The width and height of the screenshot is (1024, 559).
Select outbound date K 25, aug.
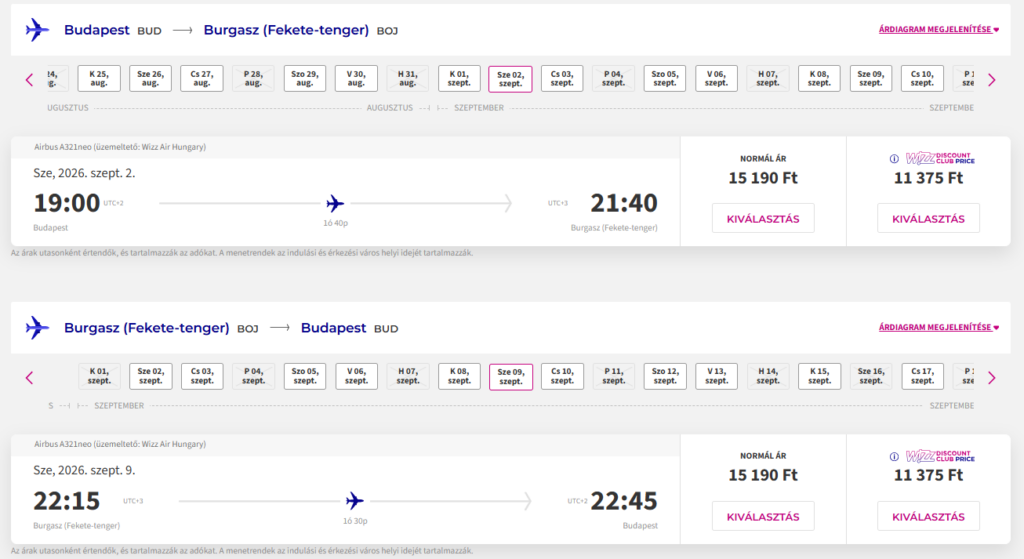click(x=99, y=78)
